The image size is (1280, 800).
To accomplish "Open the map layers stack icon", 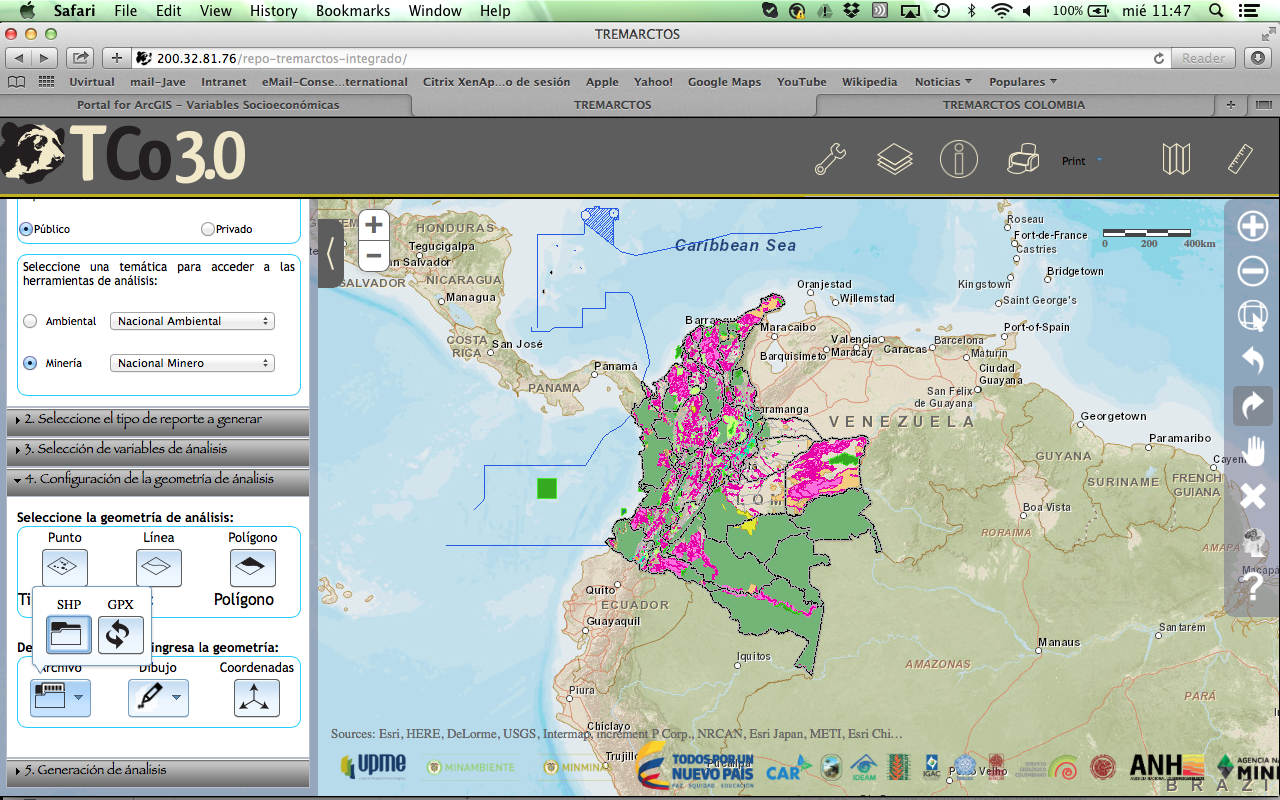I will pos(895,160).
